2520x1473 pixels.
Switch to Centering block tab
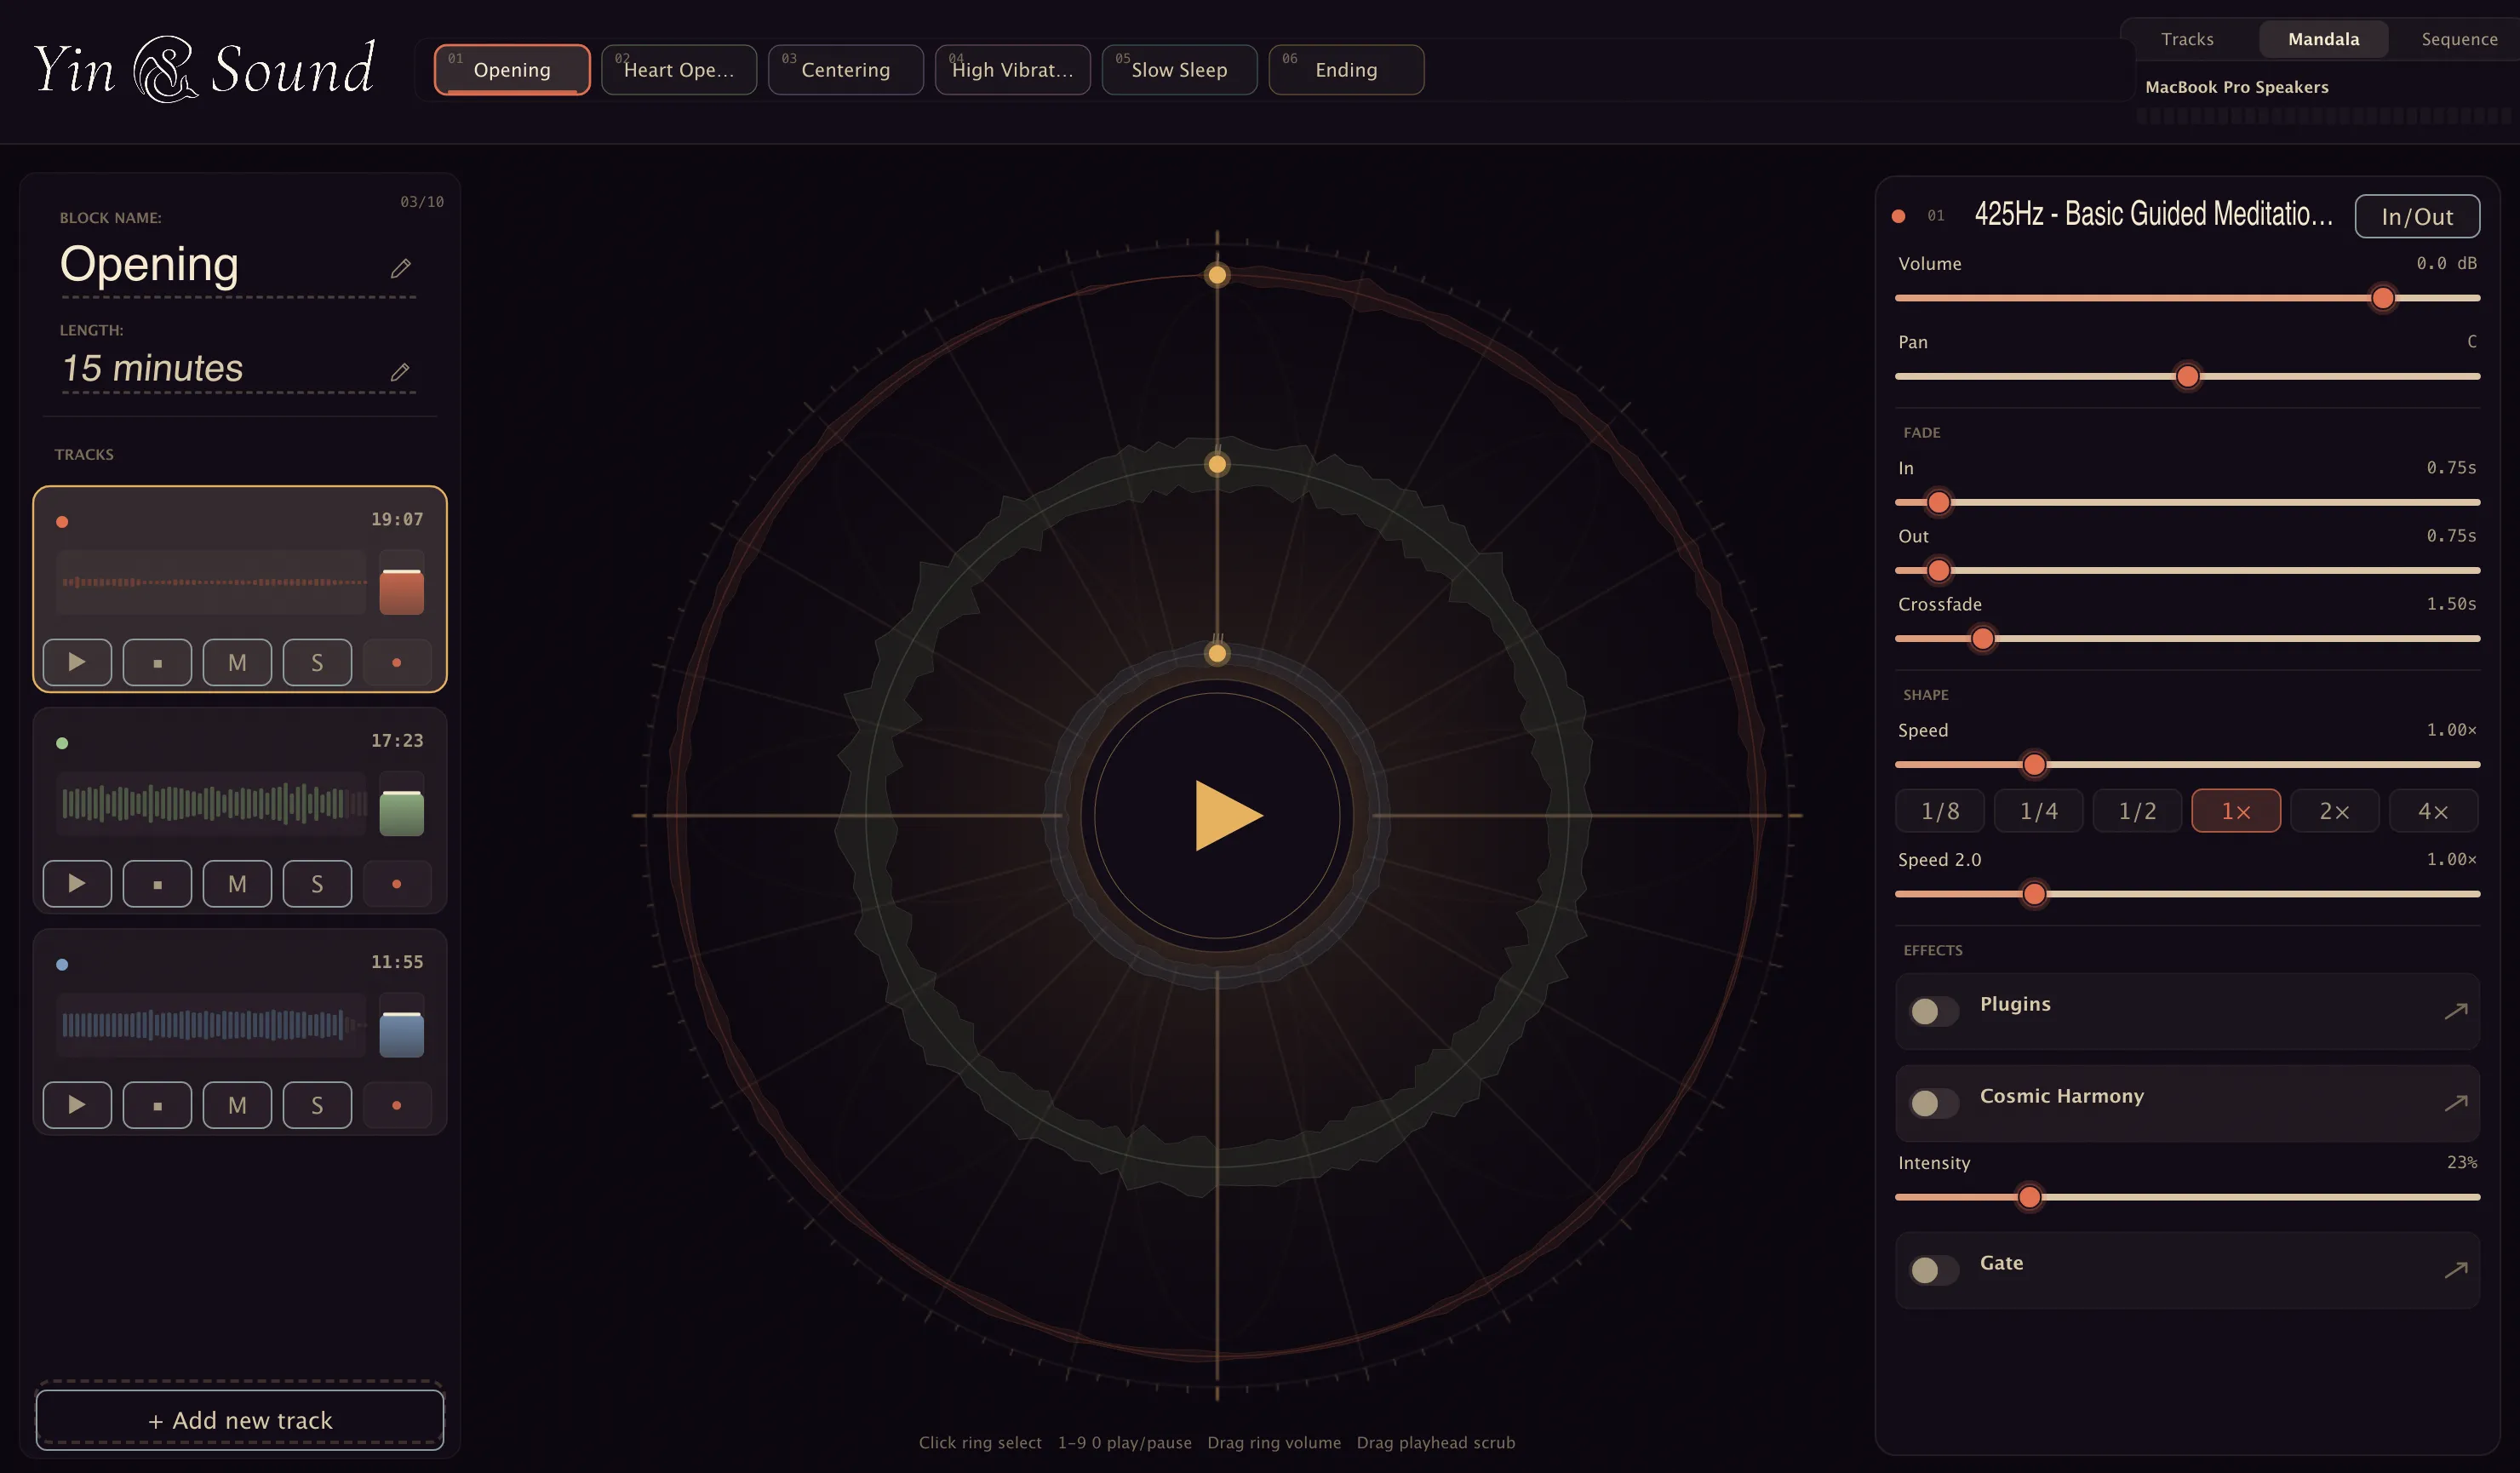(846, 69)
